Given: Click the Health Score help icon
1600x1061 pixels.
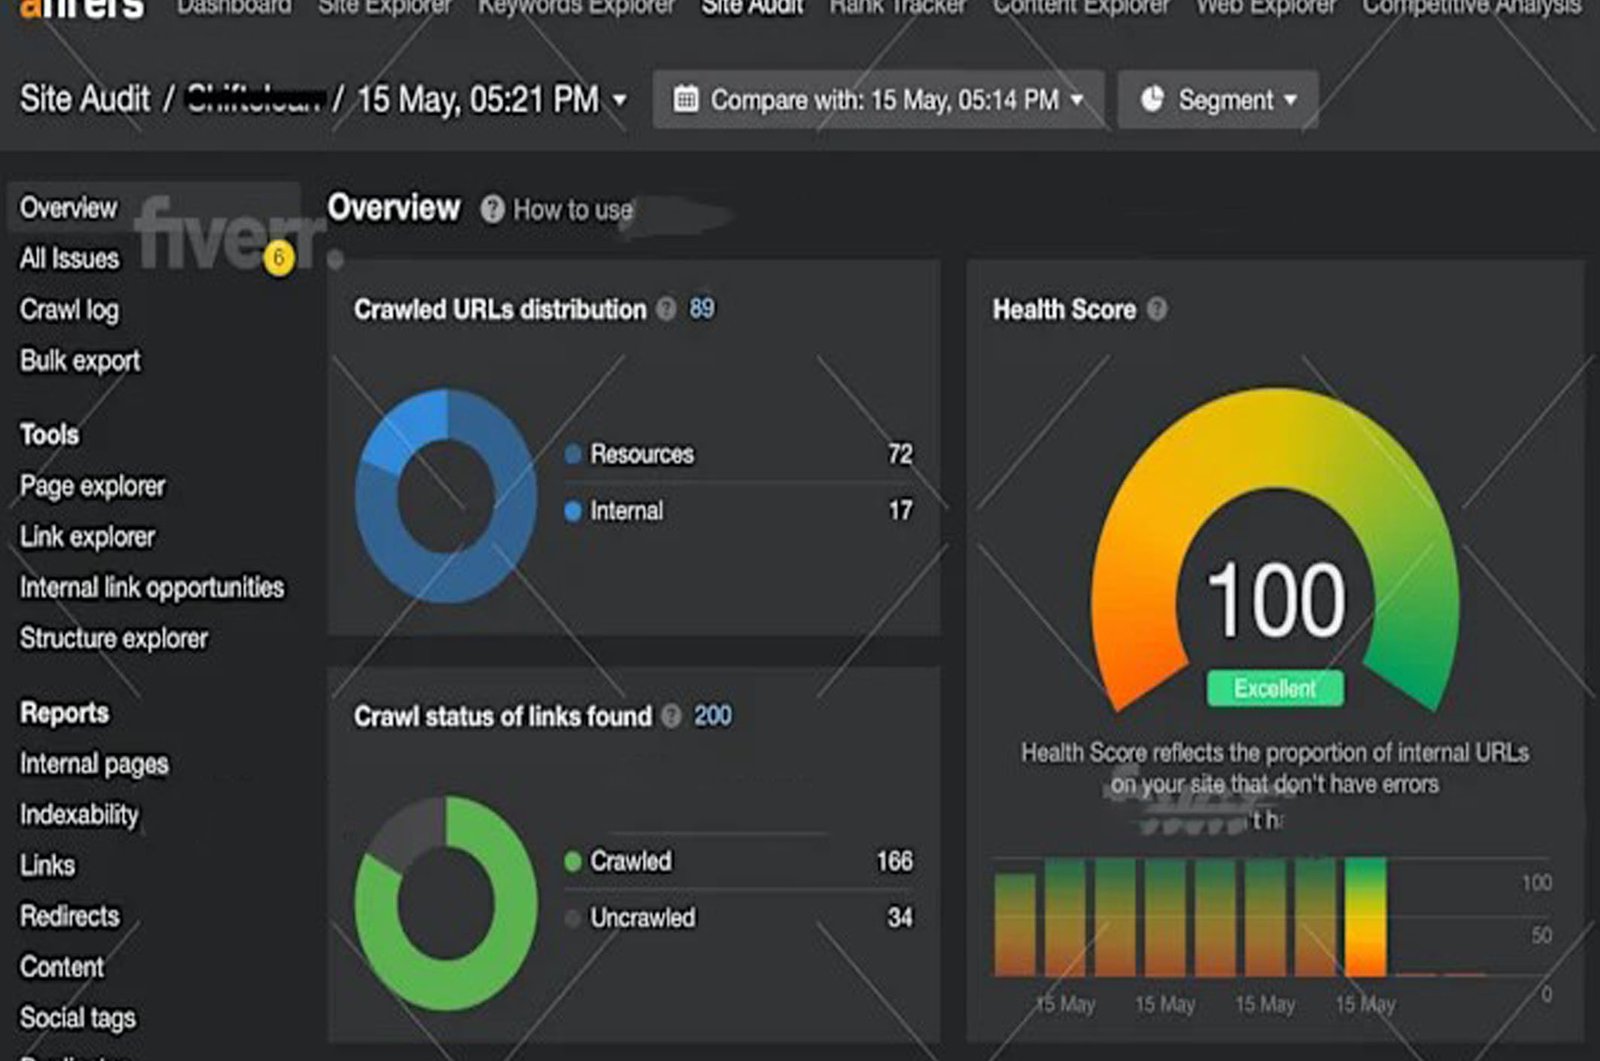Looking at the screenshot, I should point(1157,309).
